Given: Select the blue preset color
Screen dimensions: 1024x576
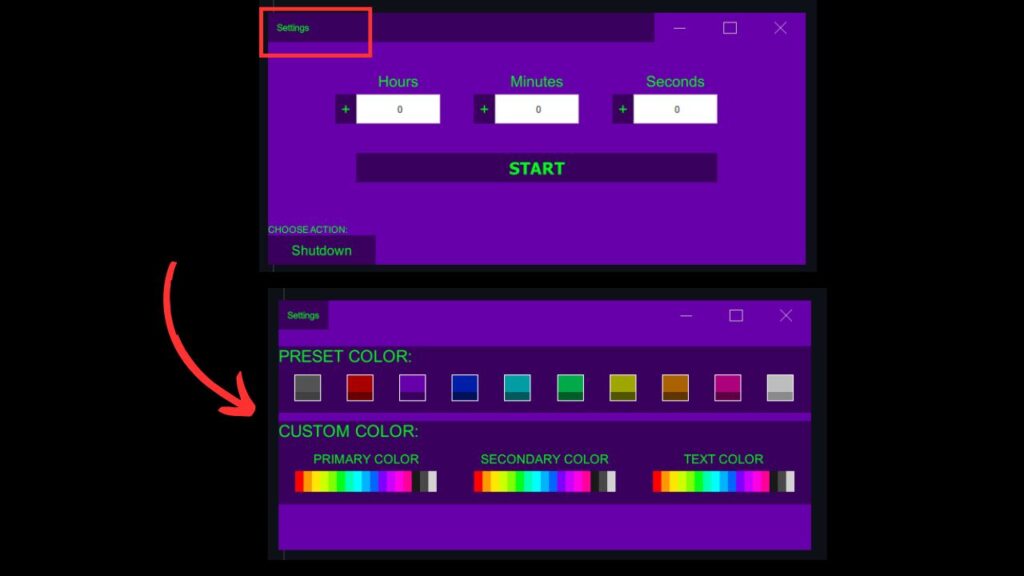Looking at the screenshot, I should click(465, 387).
